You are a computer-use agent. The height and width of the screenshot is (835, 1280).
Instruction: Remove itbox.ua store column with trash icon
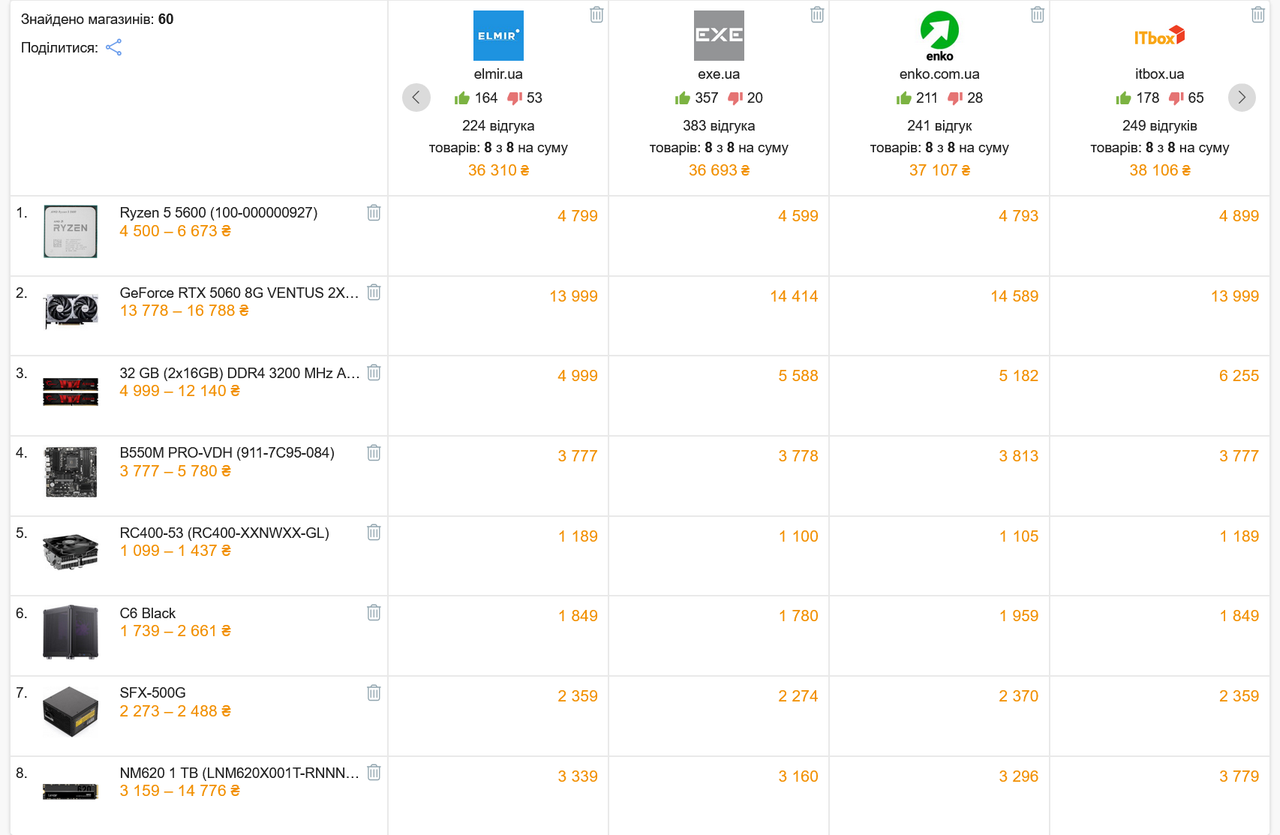tap(1258, 14)
